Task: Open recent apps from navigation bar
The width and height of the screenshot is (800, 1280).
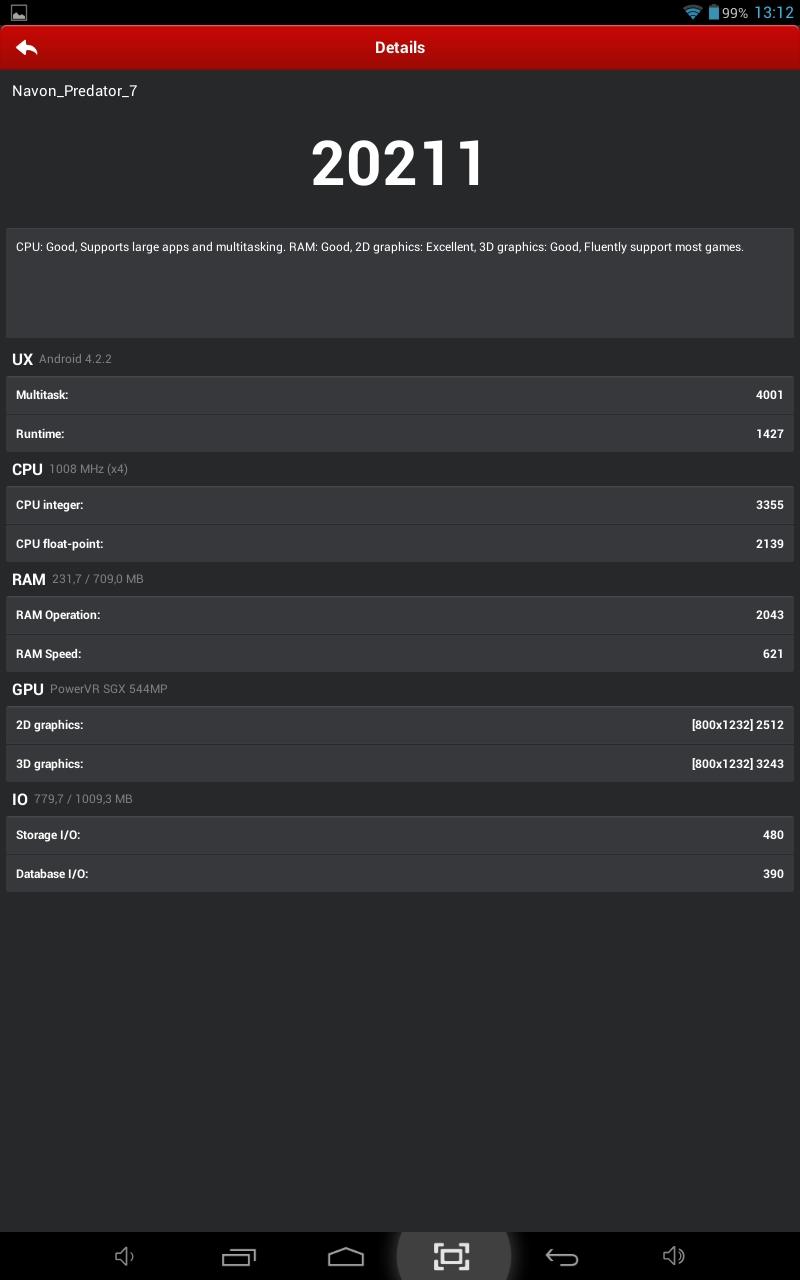Action: pyautogui.click(x=239, y=1256)
